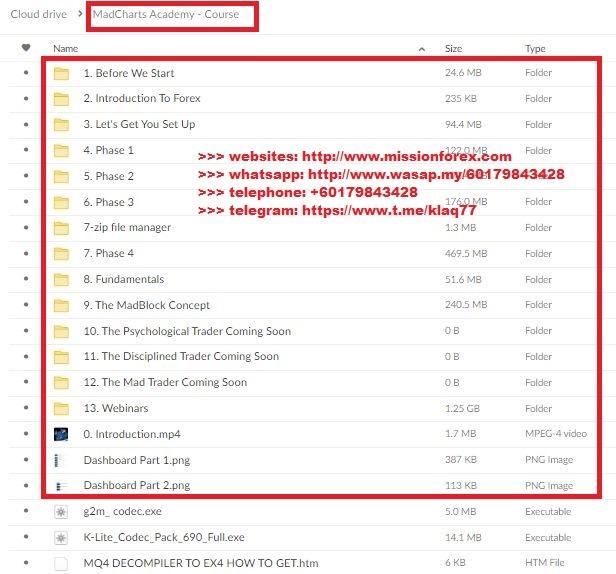Click the g2m_ codec.exe executable icon
This screenshot has width=616, height=574.
(x=62, y=511)
